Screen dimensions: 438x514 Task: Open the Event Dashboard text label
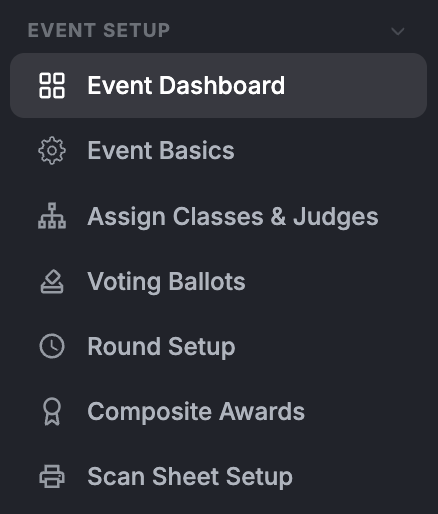pyautogui.click(x=186, y=85)
